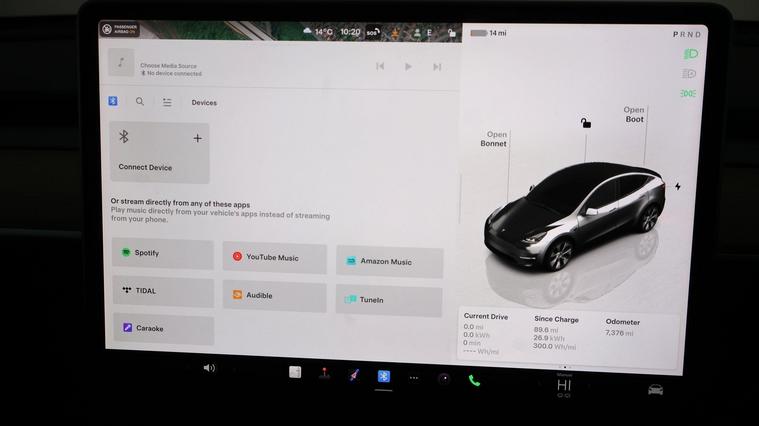The width and height of the screenshot is (759, 426).
Task: Tap the charging bolt icon beside the car
Action: tap(677, 187)
